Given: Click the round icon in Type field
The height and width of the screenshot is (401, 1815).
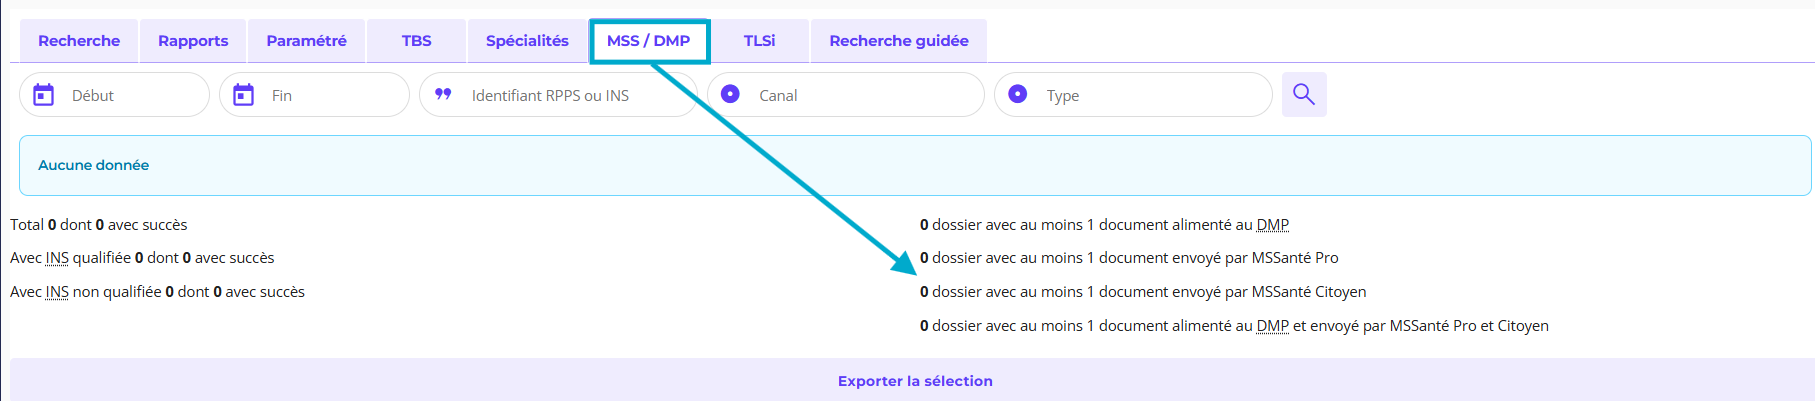Looking at the screenshot, I should 1018,94.
